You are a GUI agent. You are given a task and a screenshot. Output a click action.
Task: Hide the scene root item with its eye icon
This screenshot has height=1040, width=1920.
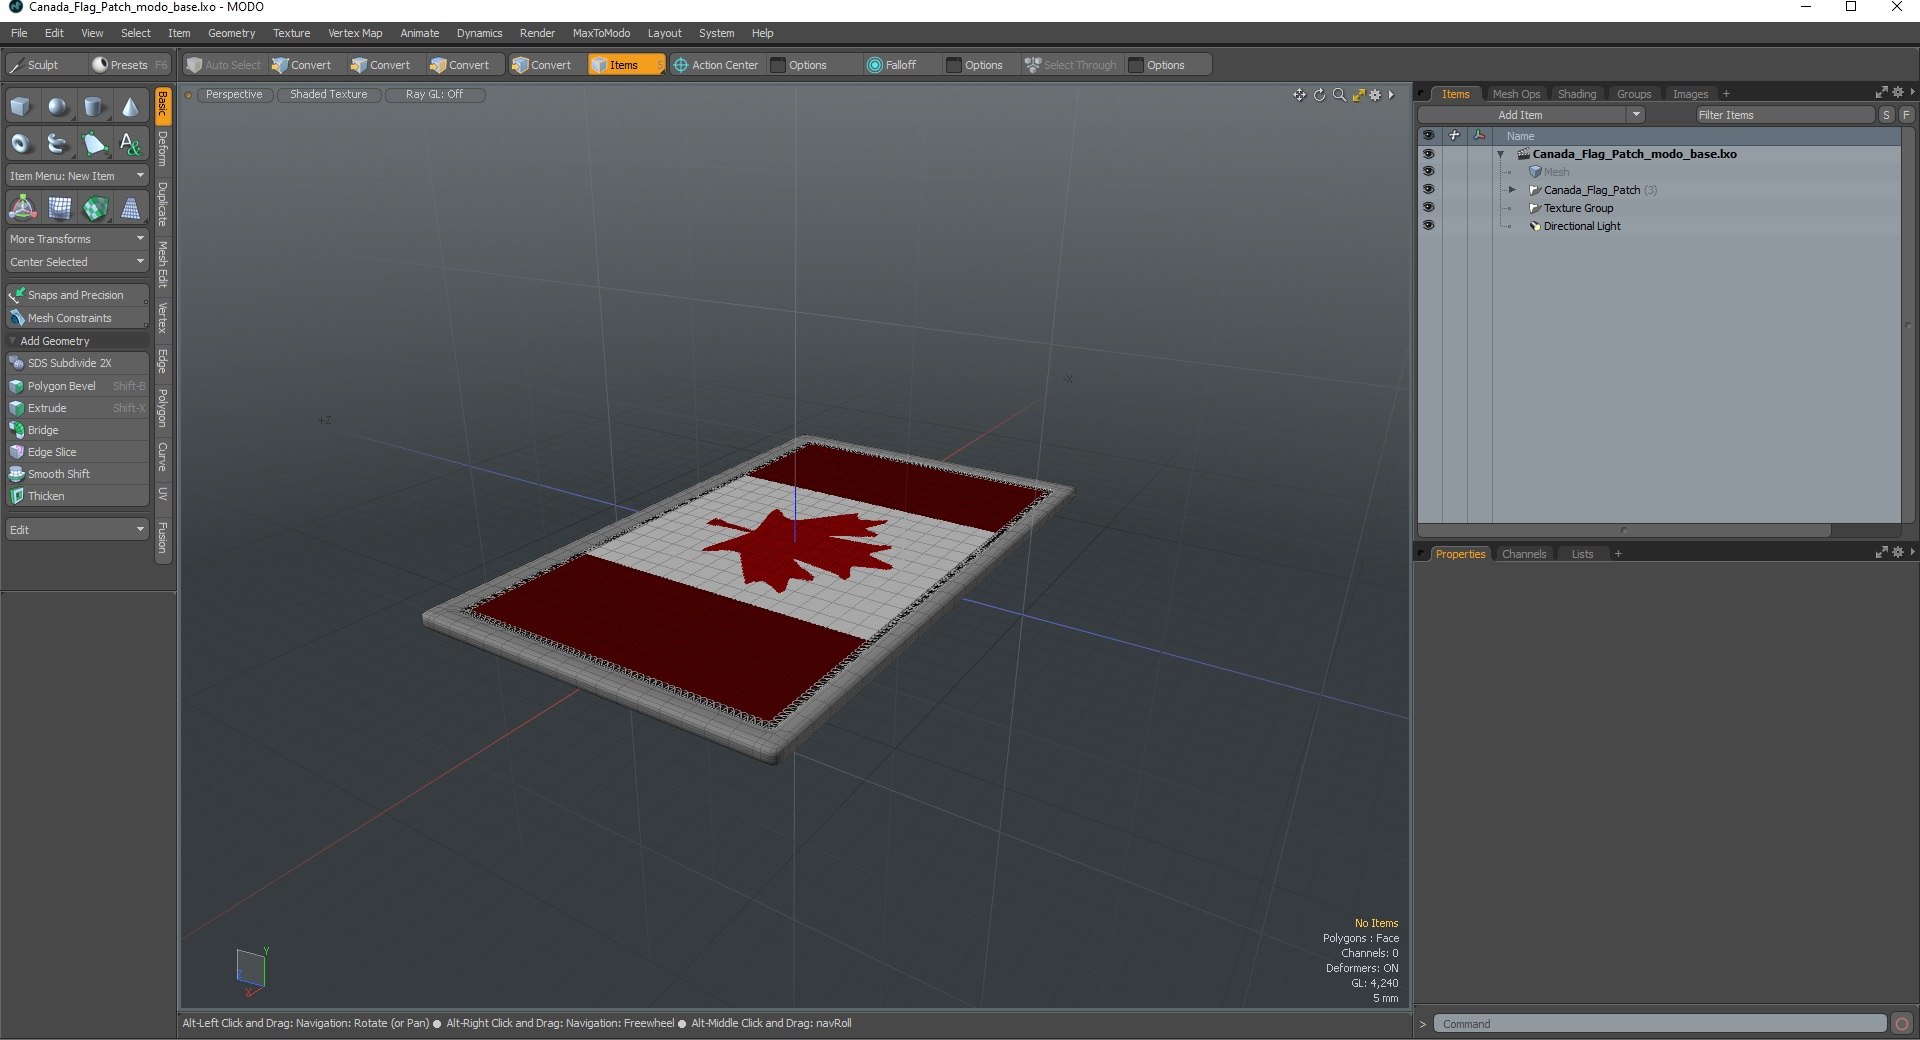click(1428, 154)
